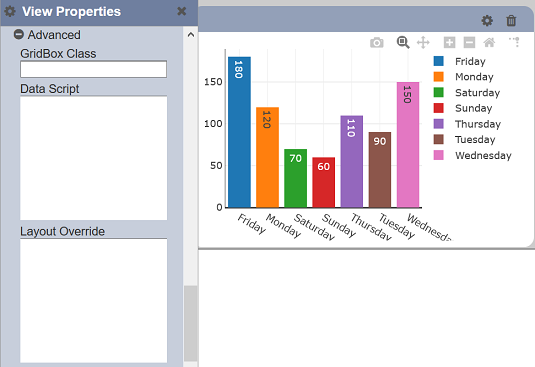
Task: Click the orange Monday legend swatch
Action: (x=438, y=77)
